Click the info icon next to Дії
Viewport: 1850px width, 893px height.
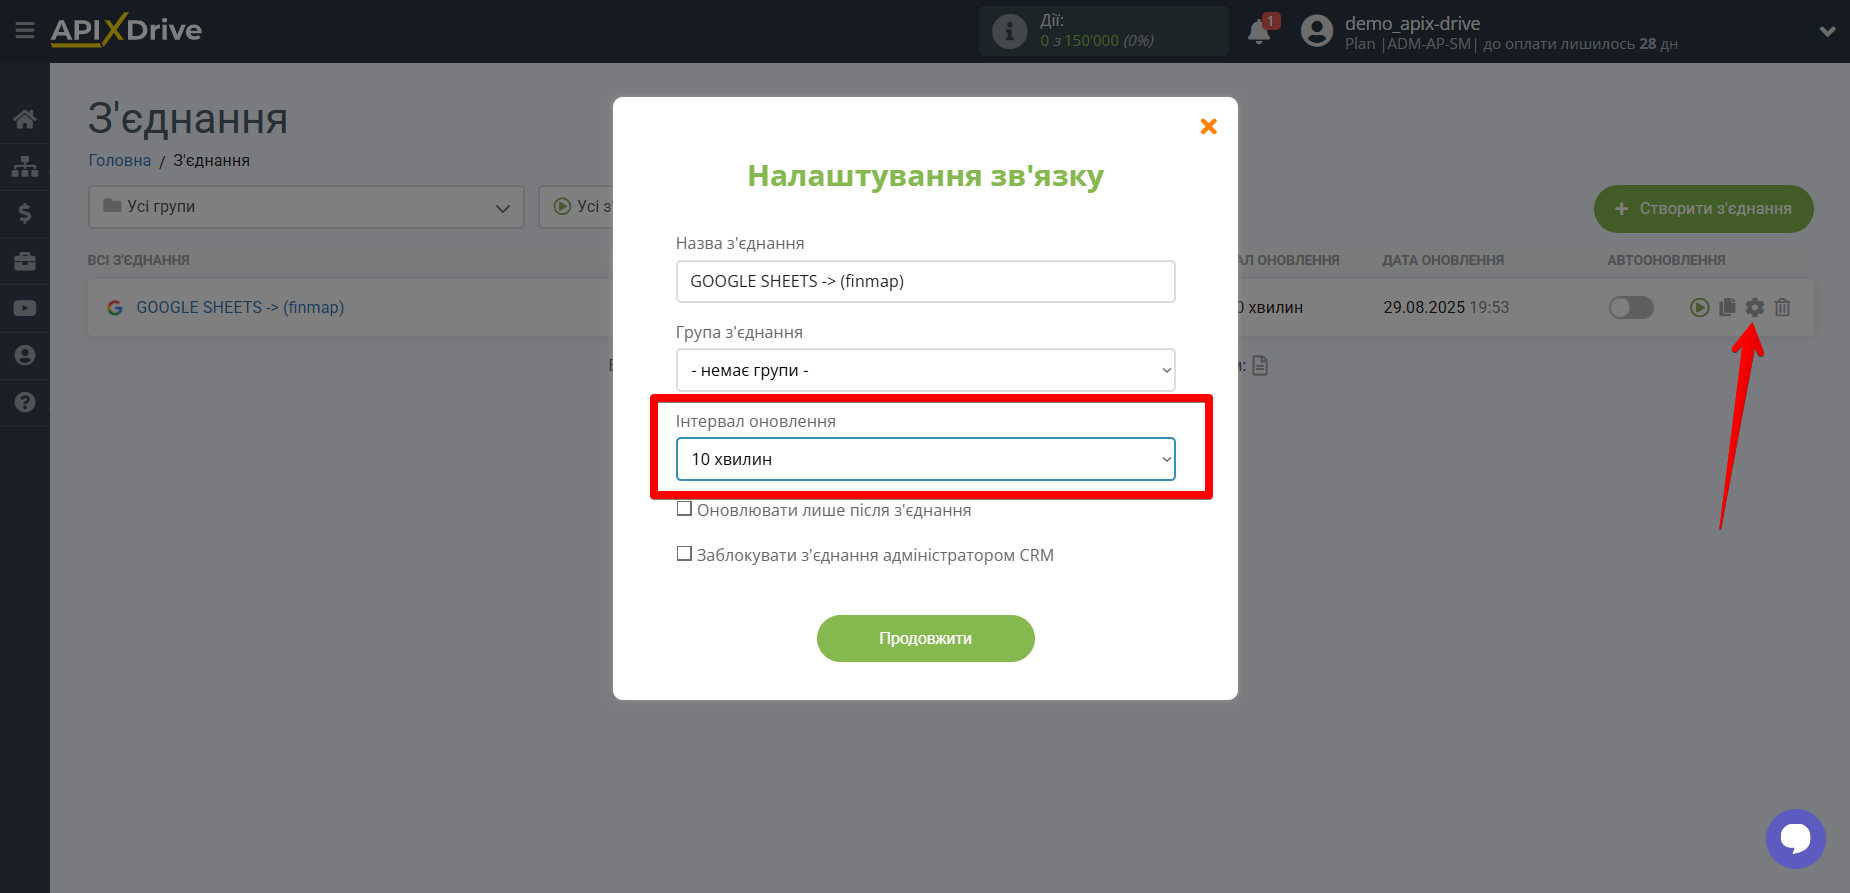(1009, 32)
